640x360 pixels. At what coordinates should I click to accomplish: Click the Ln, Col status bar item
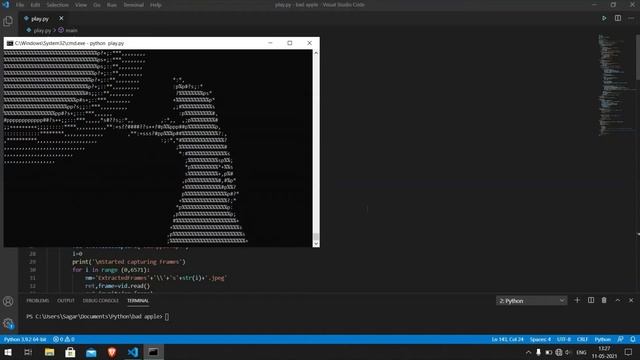point(507,340)
